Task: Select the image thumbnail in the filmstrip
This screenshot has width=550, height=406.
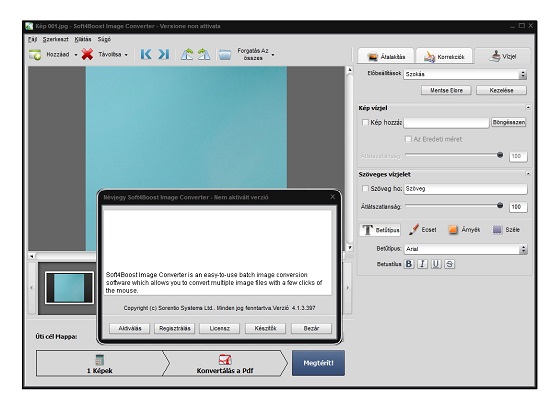Action: click(x=69, y=287)
